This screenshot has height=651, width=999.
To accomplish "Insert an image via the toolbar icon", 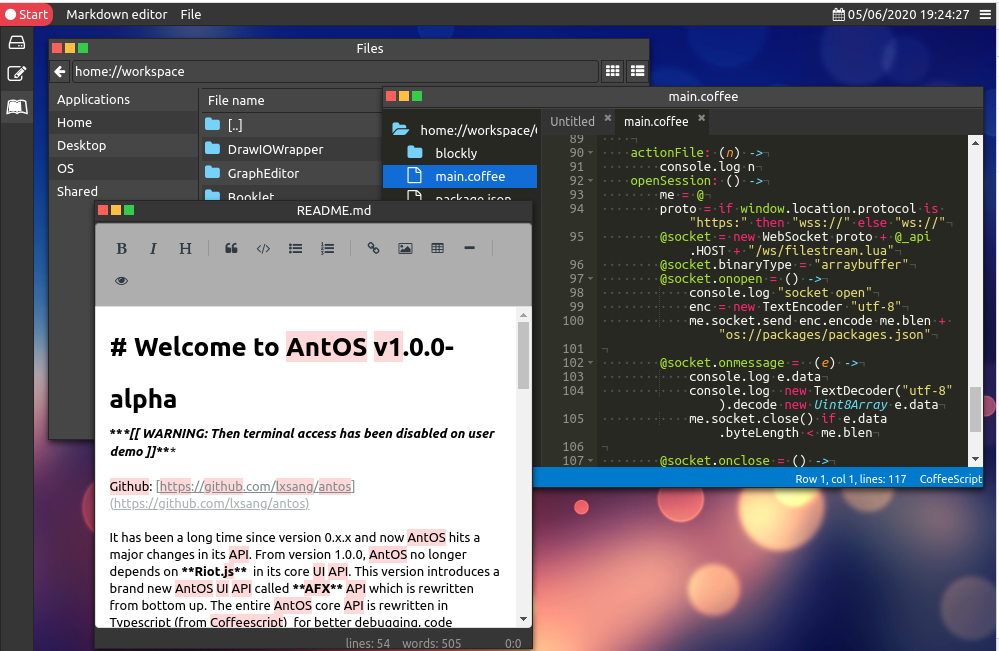I will (405, 249).
